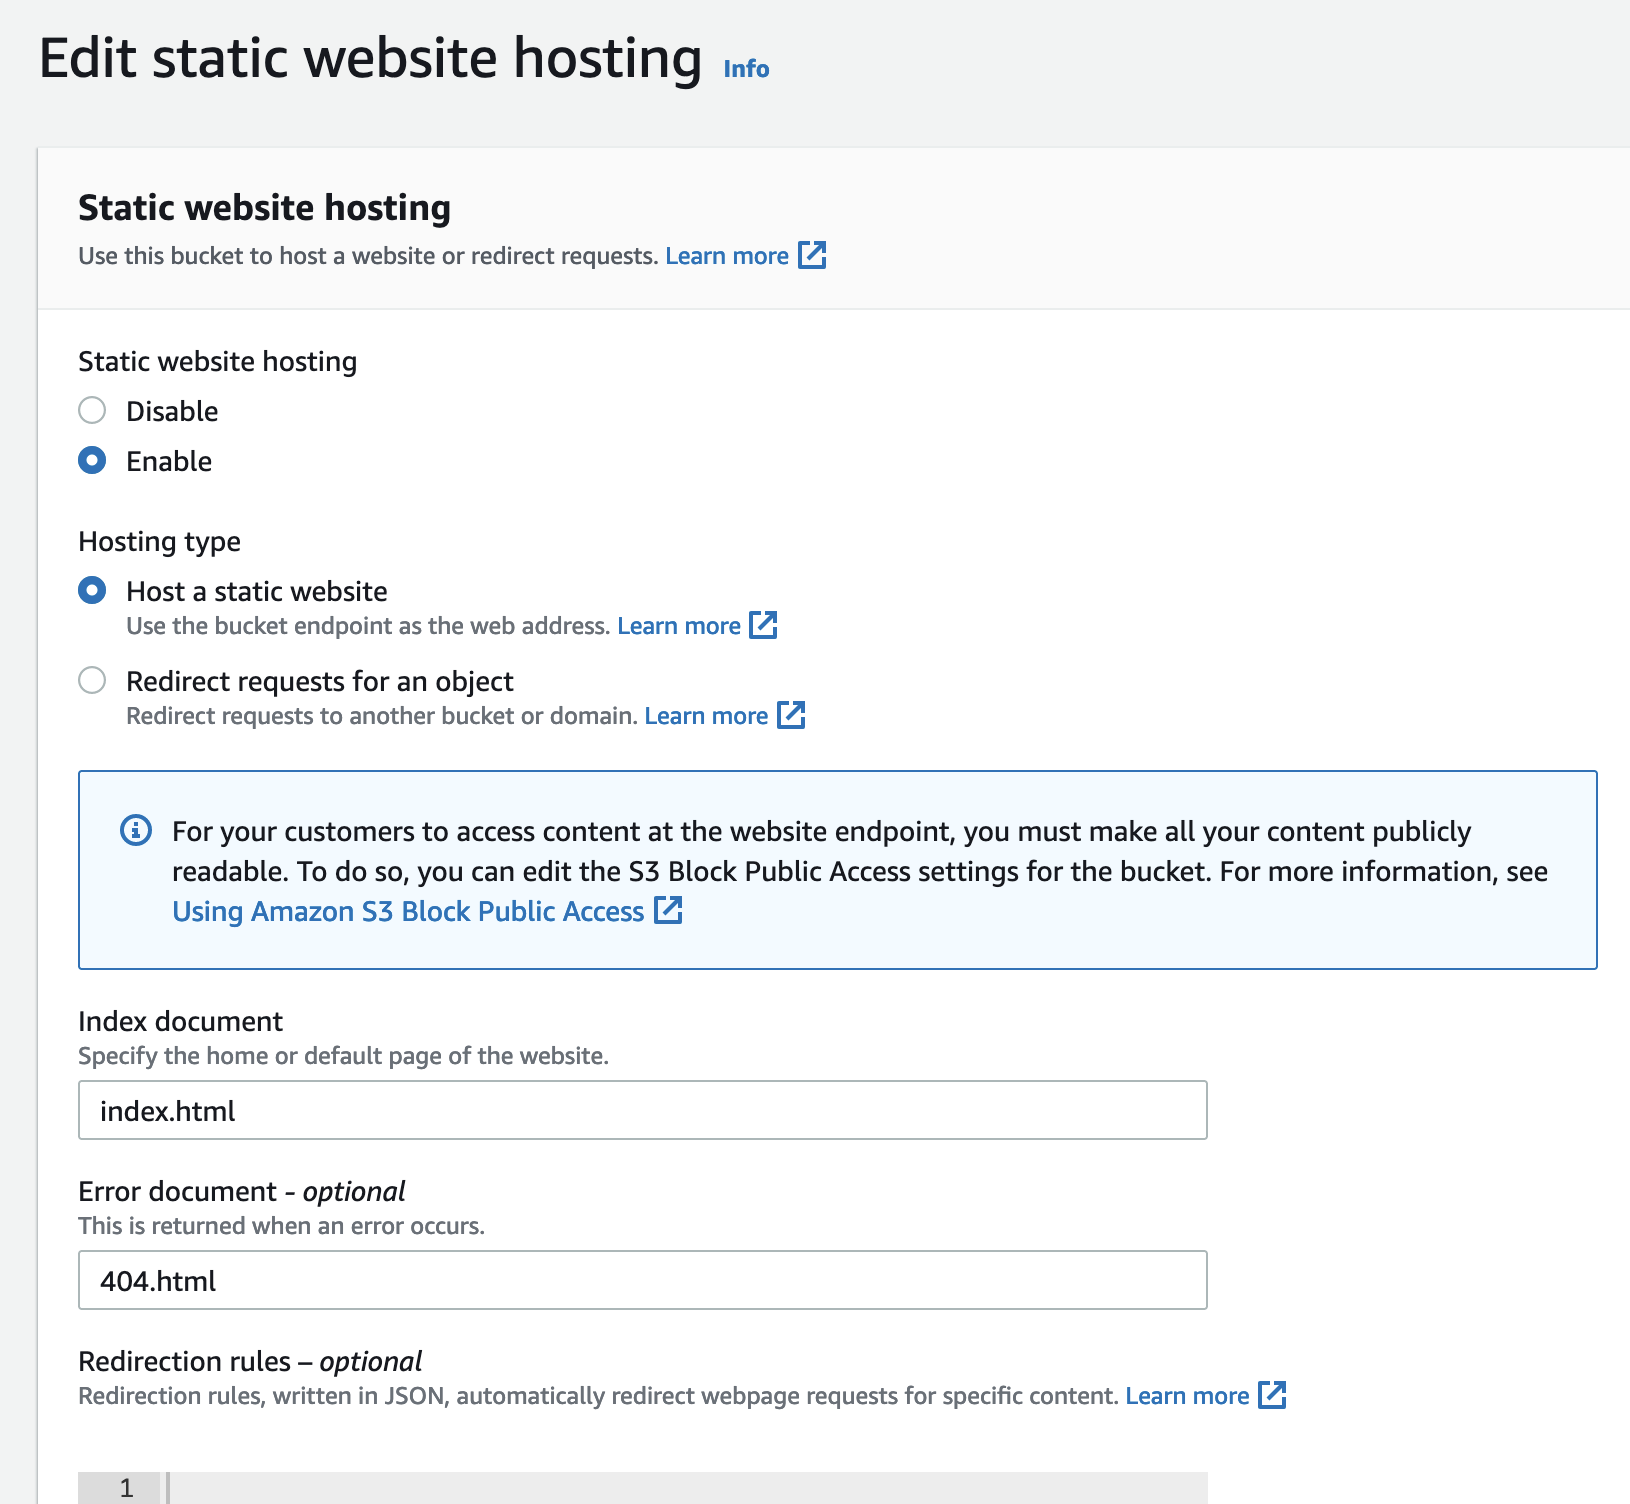This screenshot has width=1630, height=1504.
Task: Open Using Amazon S3 Block Public Access link
Action: pos(408,911)
